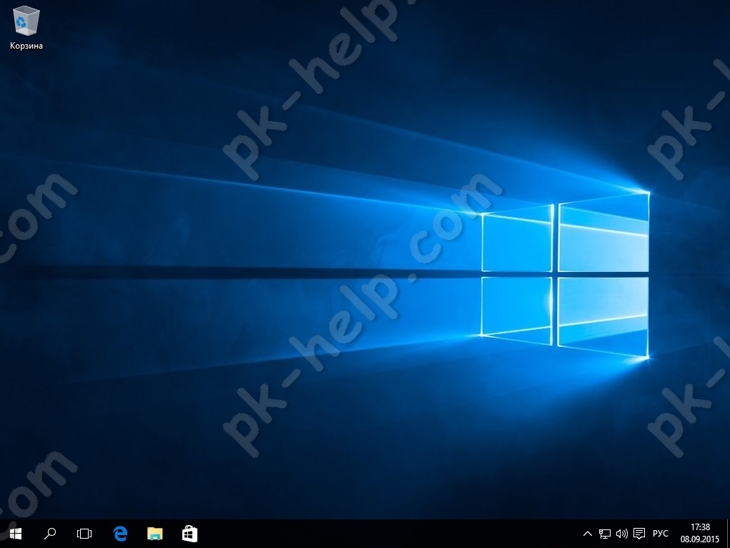
Task: Open the network status tray icon
Action: [604, 534]
